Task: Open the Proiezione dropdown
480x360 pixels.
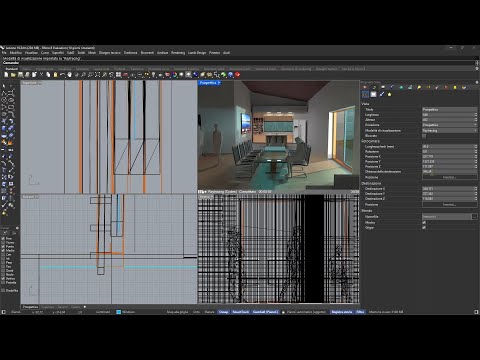Action: (x=450, y=125)
